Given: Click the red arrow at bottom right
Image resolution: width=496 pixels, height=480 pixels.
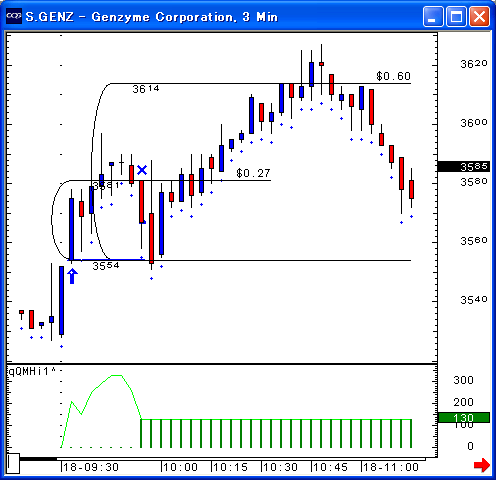Looking at the screenshot, I should tap(481, 465).
